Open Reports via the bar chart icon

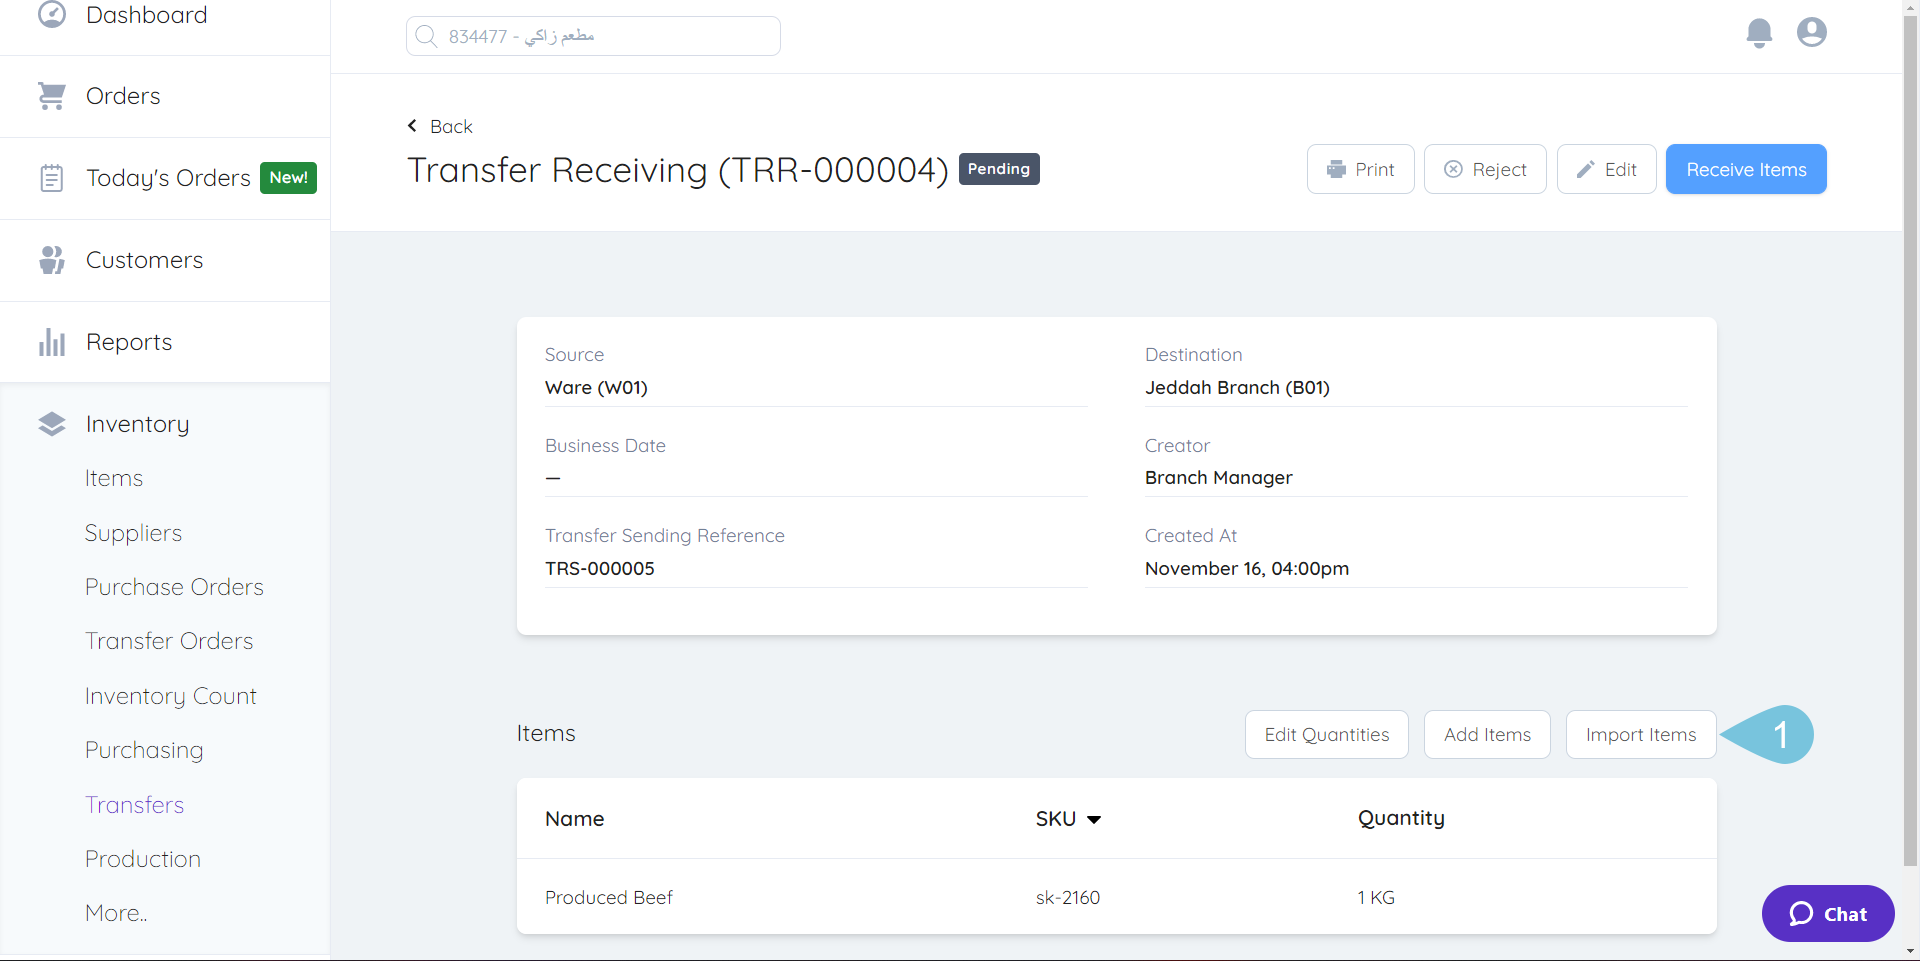coord(52,341)
